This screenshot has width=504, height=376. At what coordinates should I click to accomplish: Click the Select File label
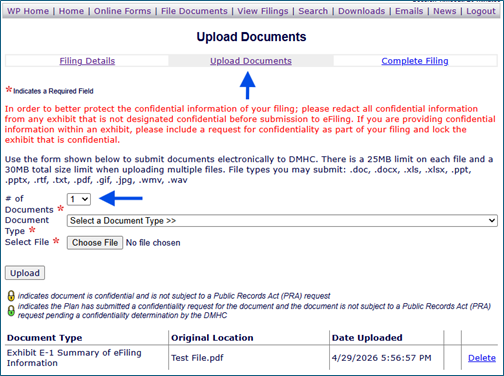pos(27,242)
